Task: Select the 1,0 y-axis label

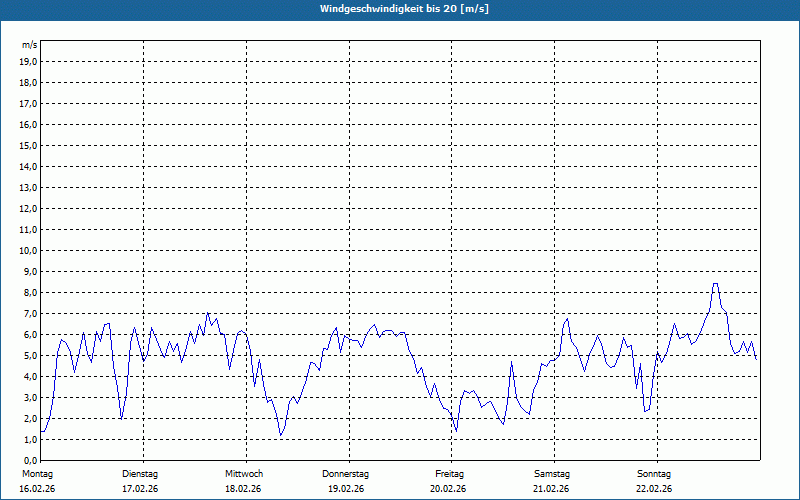Action: 30,439
